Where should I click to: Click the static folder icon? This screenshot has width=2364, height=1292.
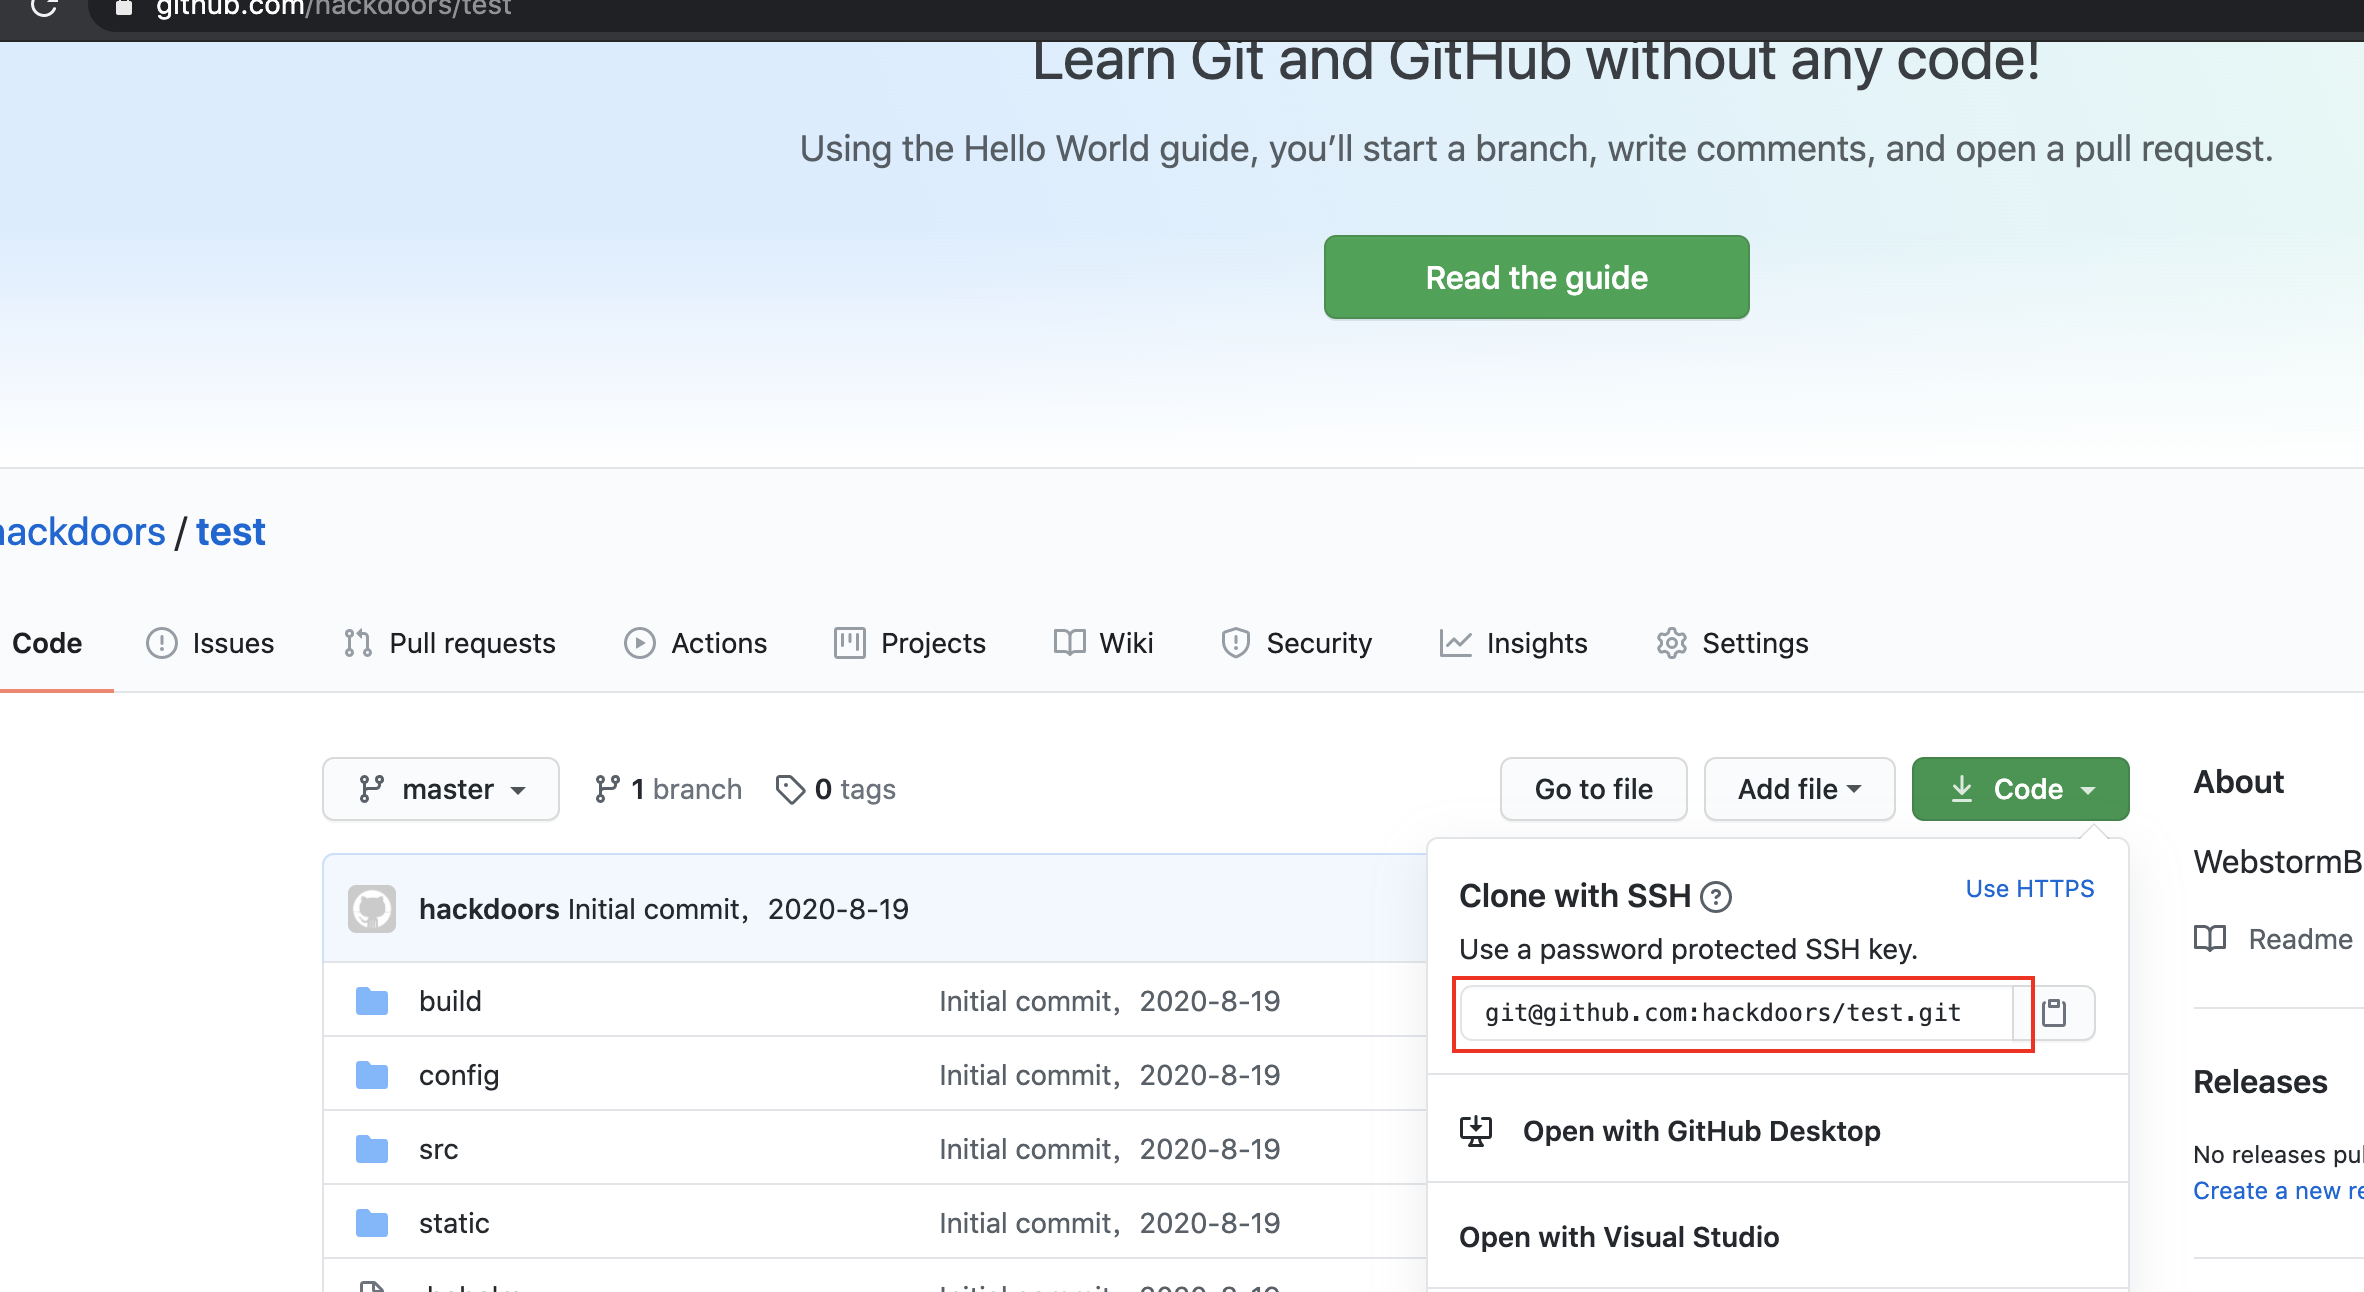click(x=372, y=1223)
